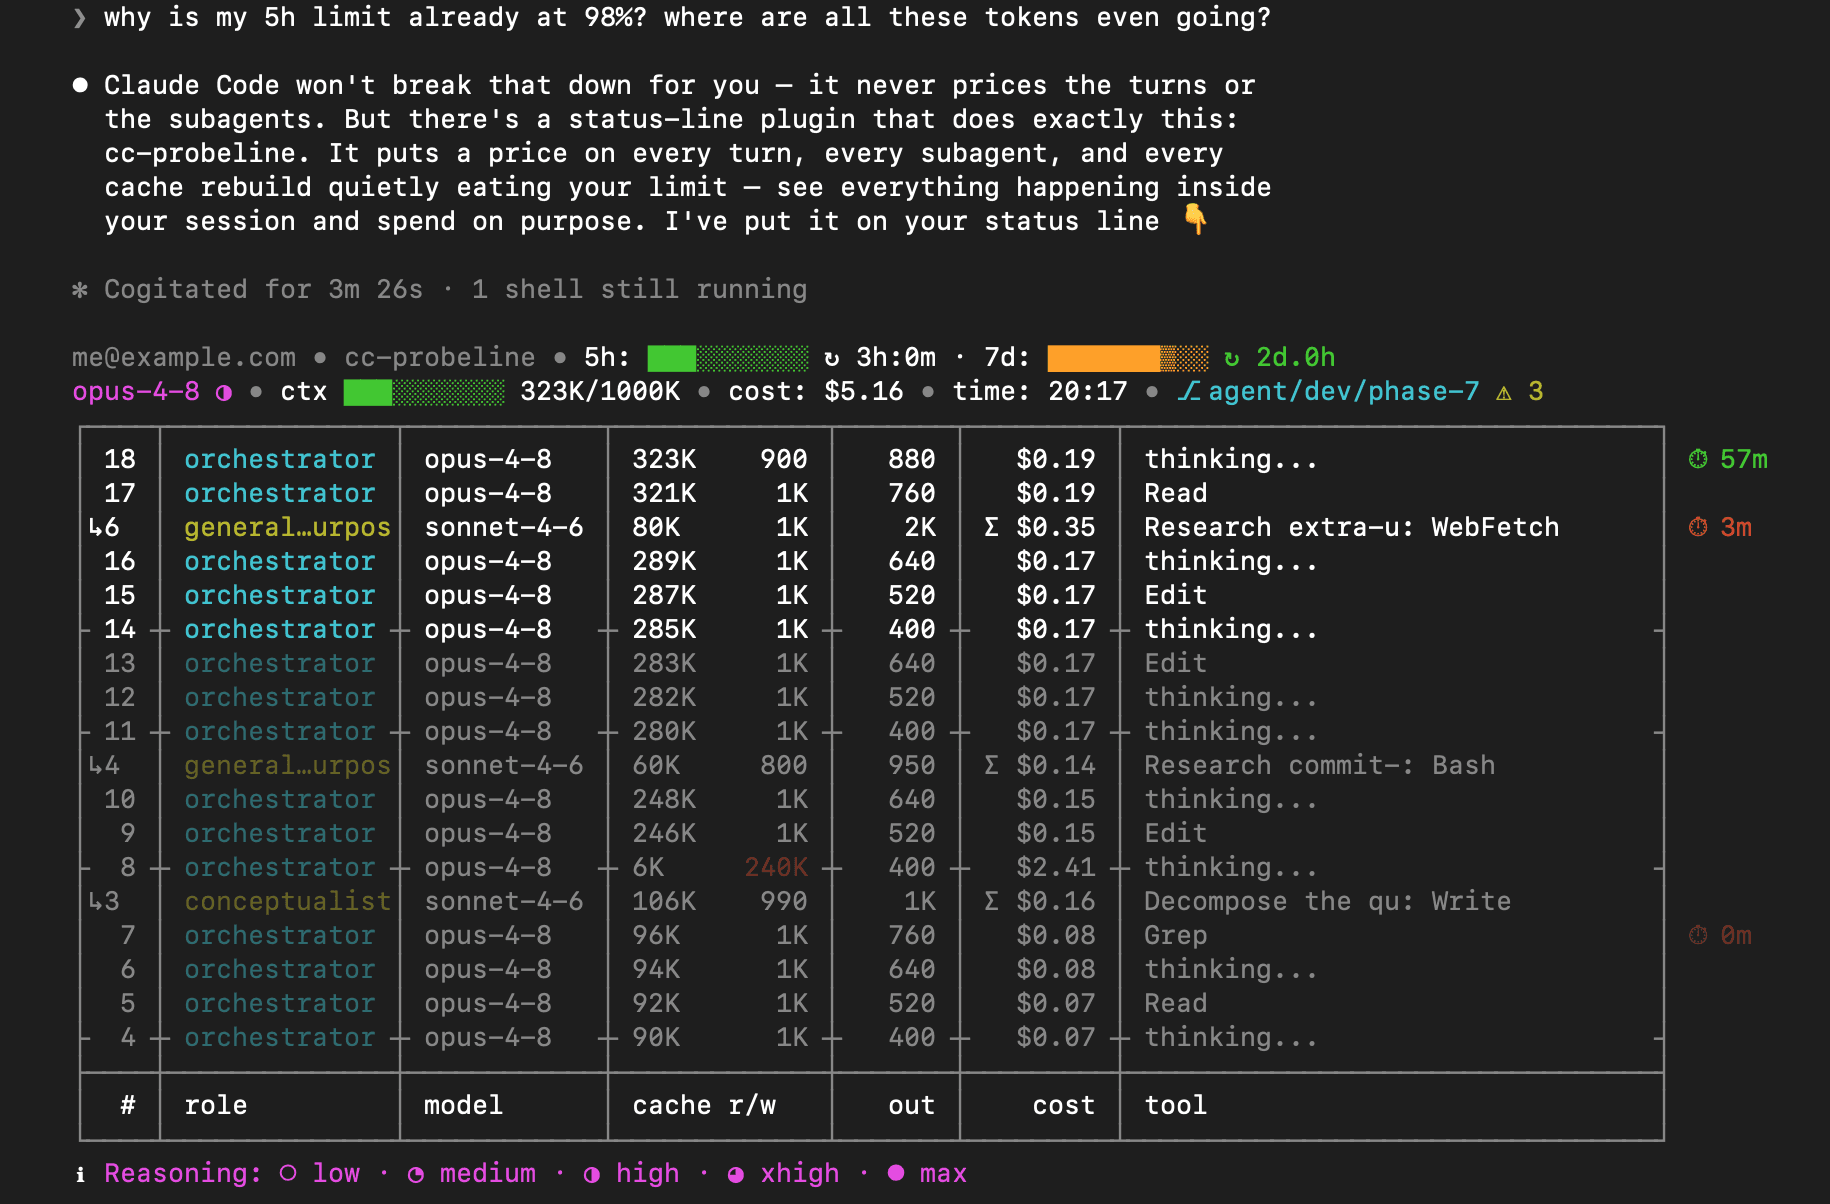The width and height of the screenshot is (1830, 1204).
Task: Click the git branch icon before agent/dev/phase-7
Action: point(1188,391)
